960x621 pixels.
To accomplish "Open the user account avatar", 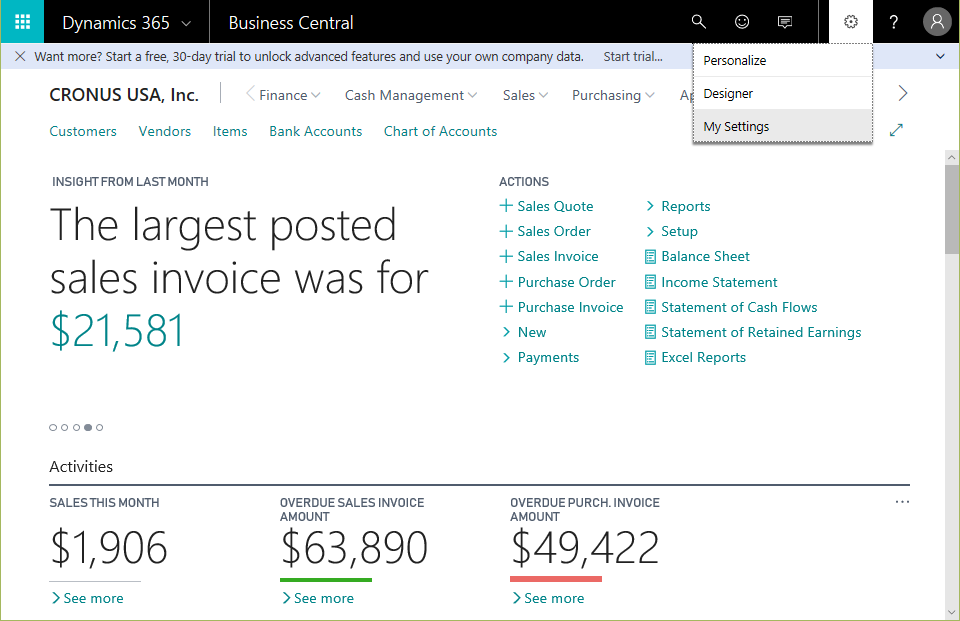I will pos(937,22).
